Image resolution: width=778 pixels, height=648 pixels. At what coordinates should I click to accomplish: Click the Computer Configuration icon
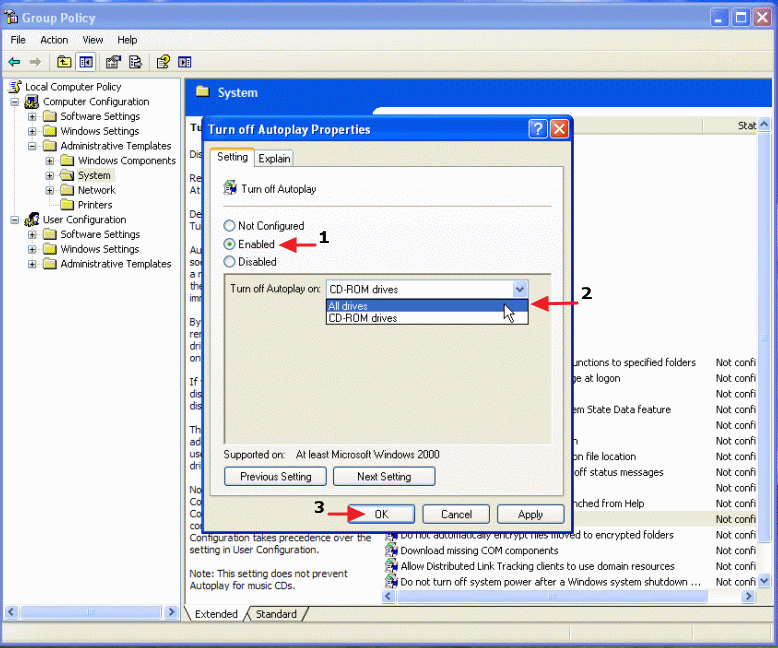[x=32, y=102]
